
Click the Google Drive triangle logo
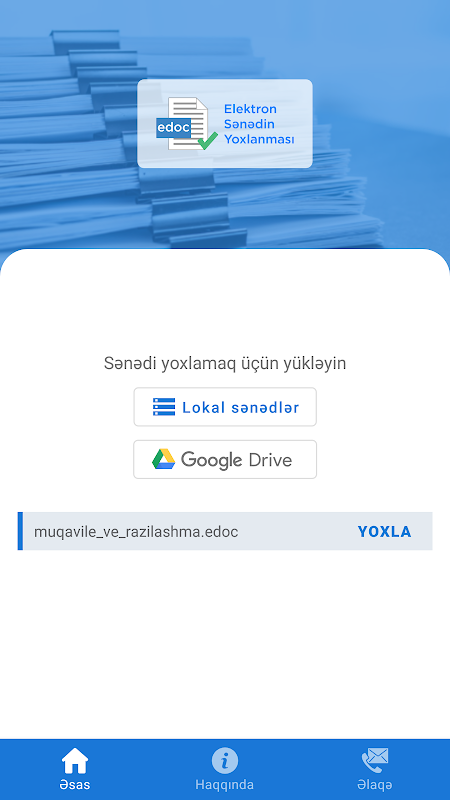point(163,459)
